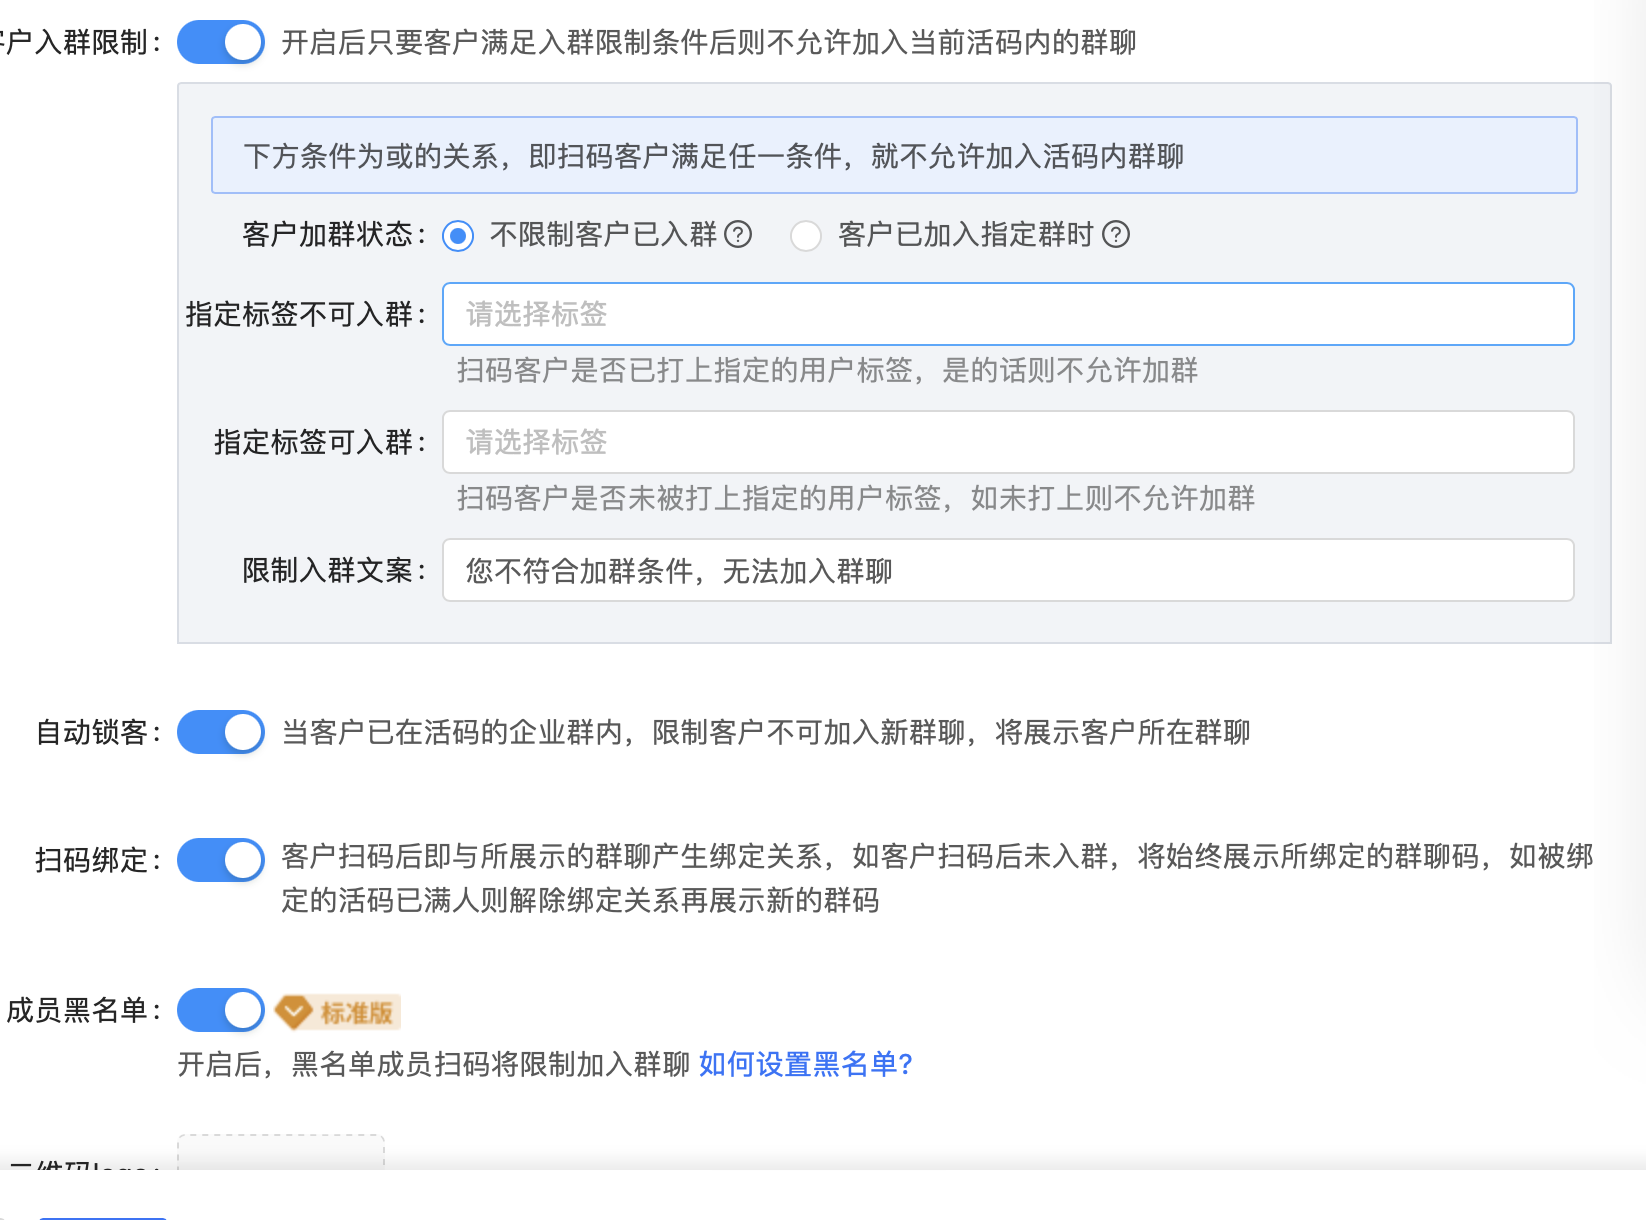Click the blue notice about 或的关系 conditions

894,155
